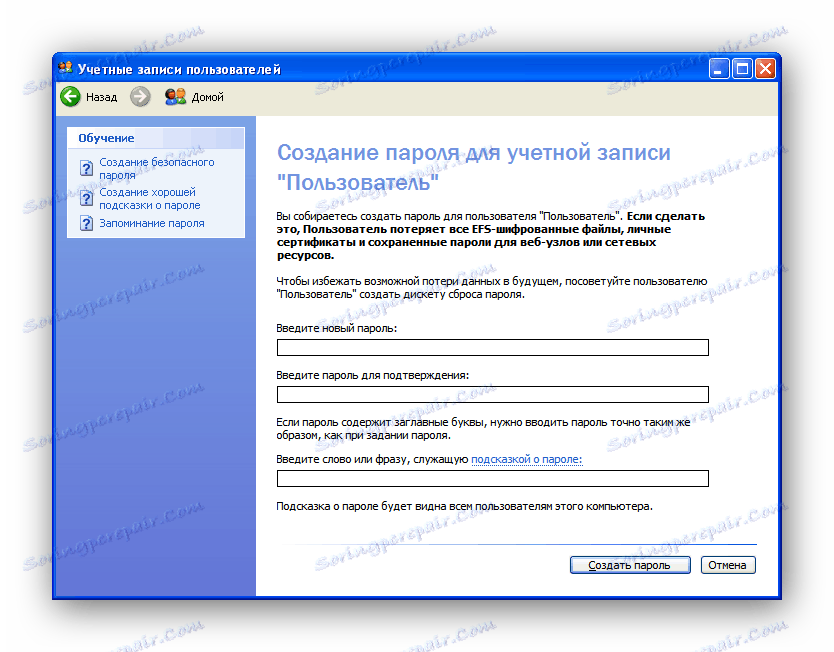Click the User Accounts title bar icon
The height and width of the screenshot is (652, 834).
(65, 68)
